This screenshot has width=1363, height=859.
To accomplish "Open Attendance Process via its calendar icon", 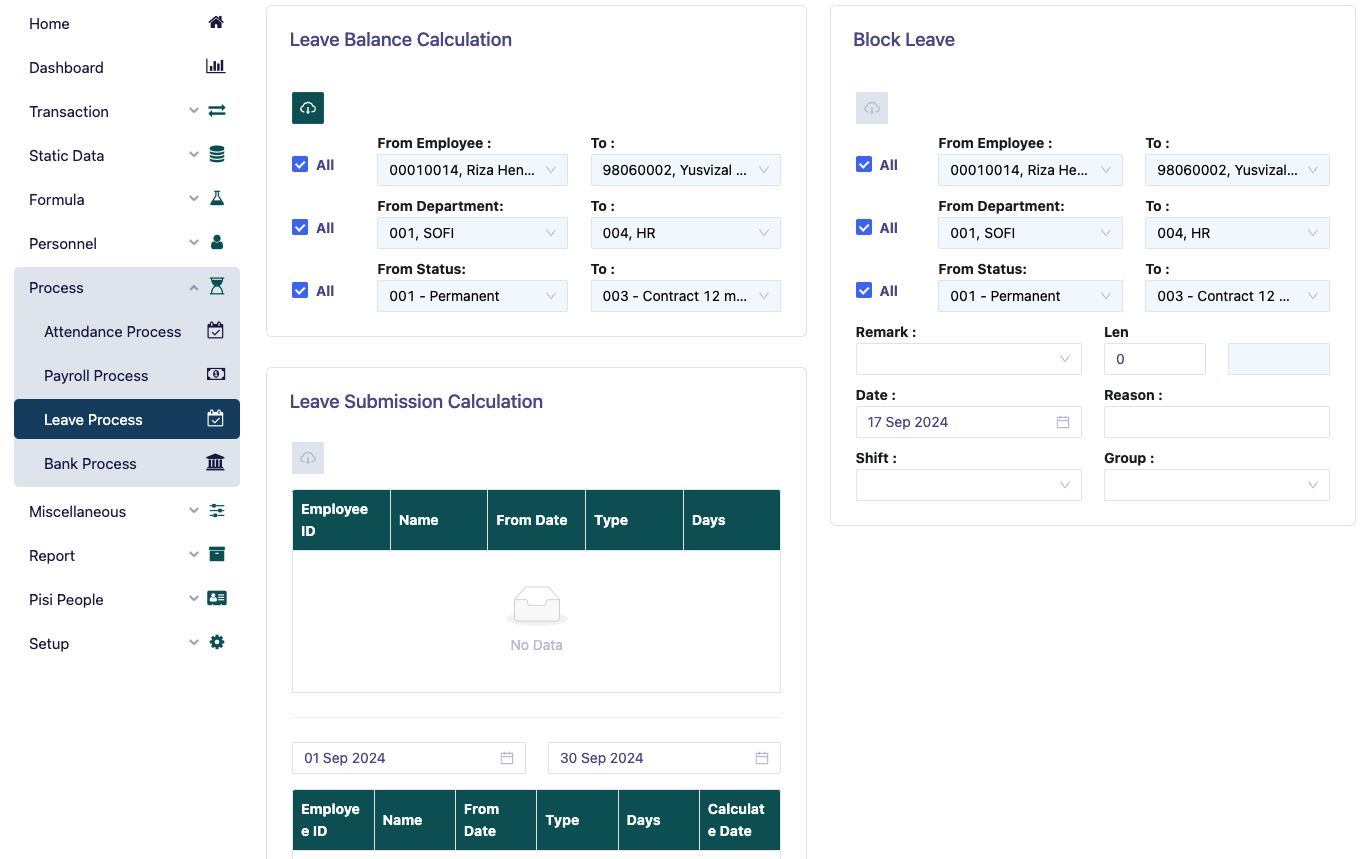I will point(216,331).
